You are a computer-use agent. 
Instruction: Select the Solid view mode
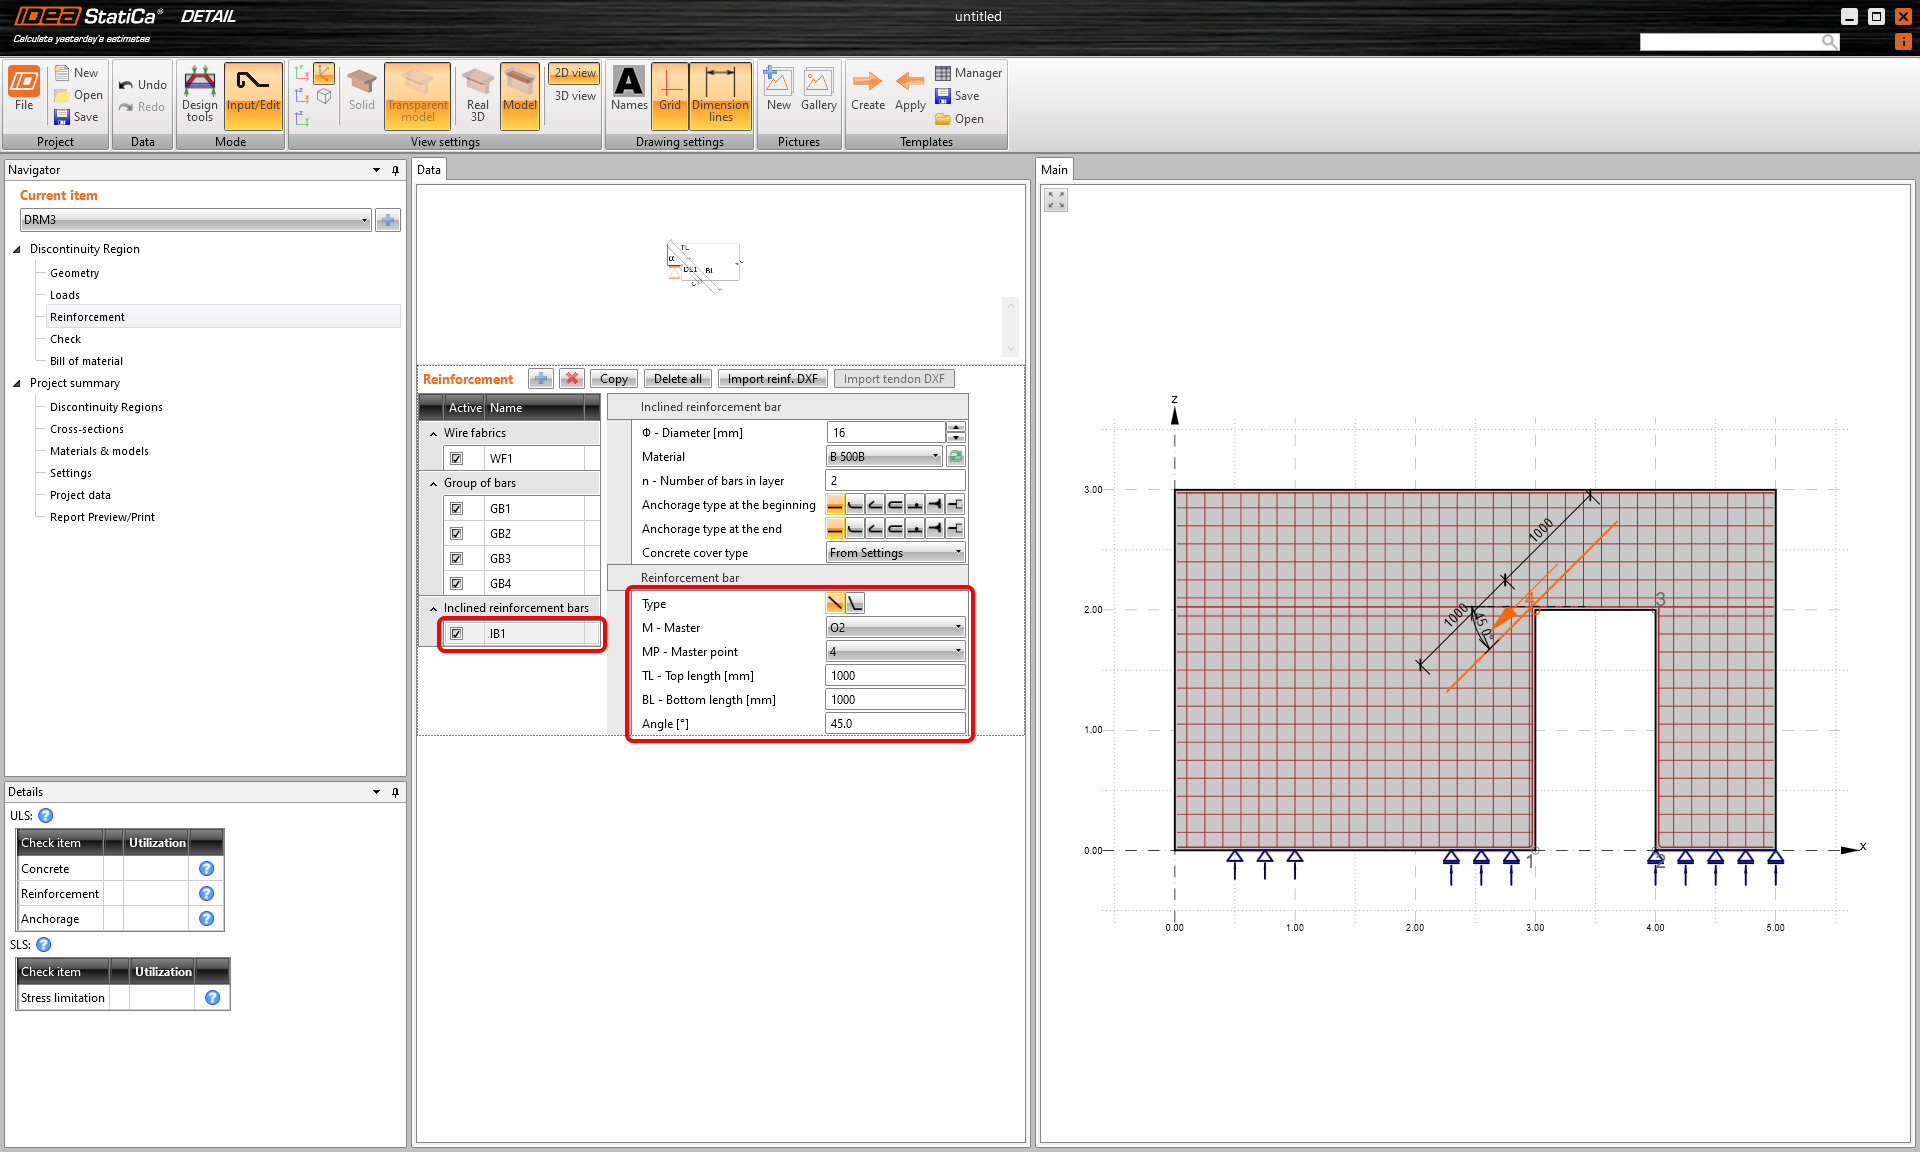361,95
